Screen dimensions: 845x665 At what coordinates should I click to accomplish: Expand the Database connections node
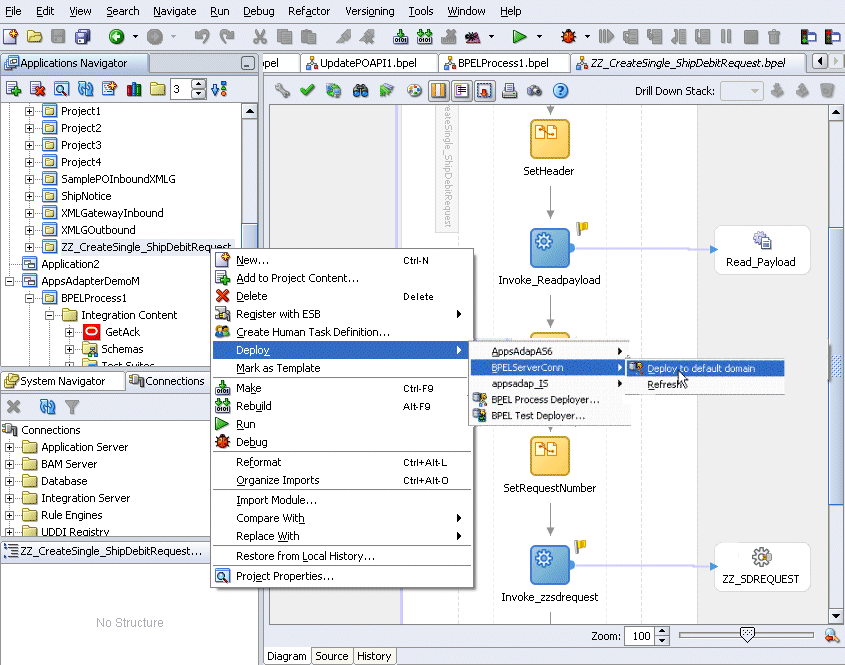tap(9, 481)
